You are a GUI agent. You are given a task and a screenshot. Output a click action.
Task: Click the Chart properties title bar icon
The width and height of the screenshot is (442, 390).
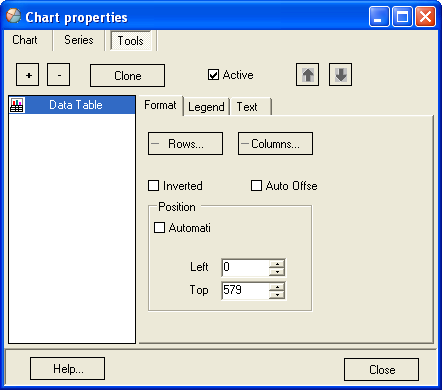tap(13, 16)
